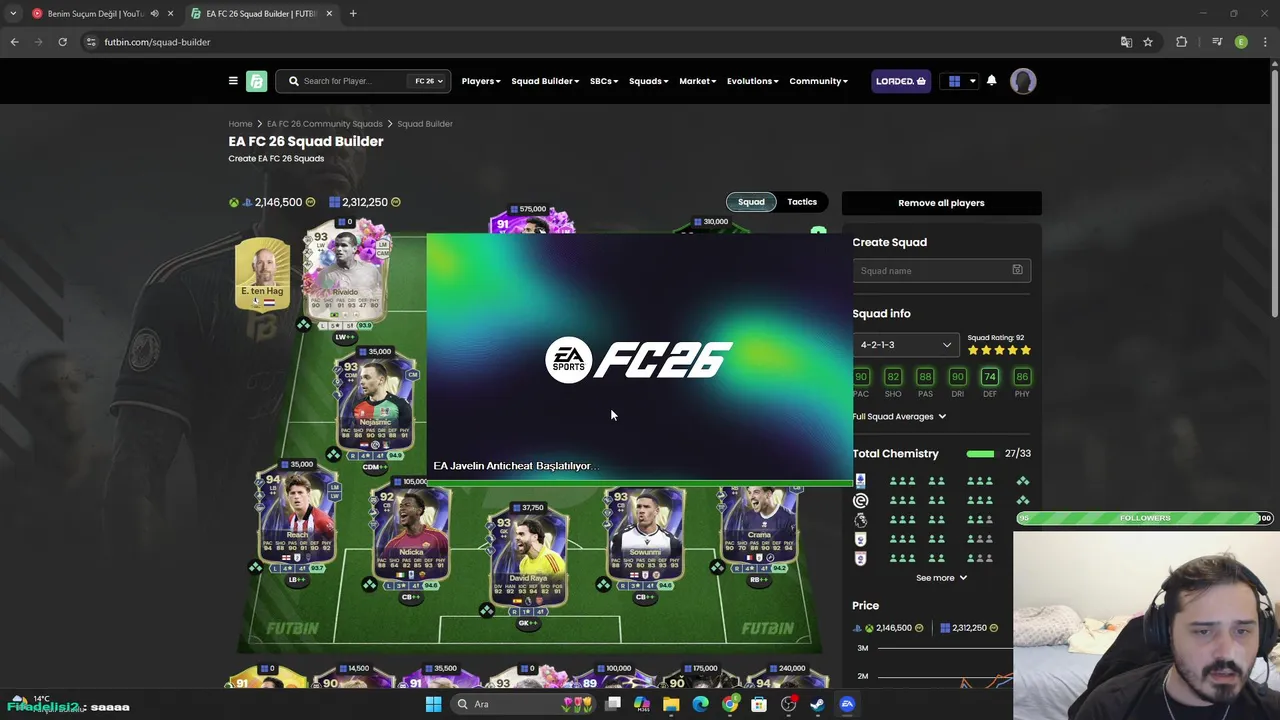Open the Steam taskbar icon
The height and width of the screenshot is (720, 1280).
[x=817, y=704]
